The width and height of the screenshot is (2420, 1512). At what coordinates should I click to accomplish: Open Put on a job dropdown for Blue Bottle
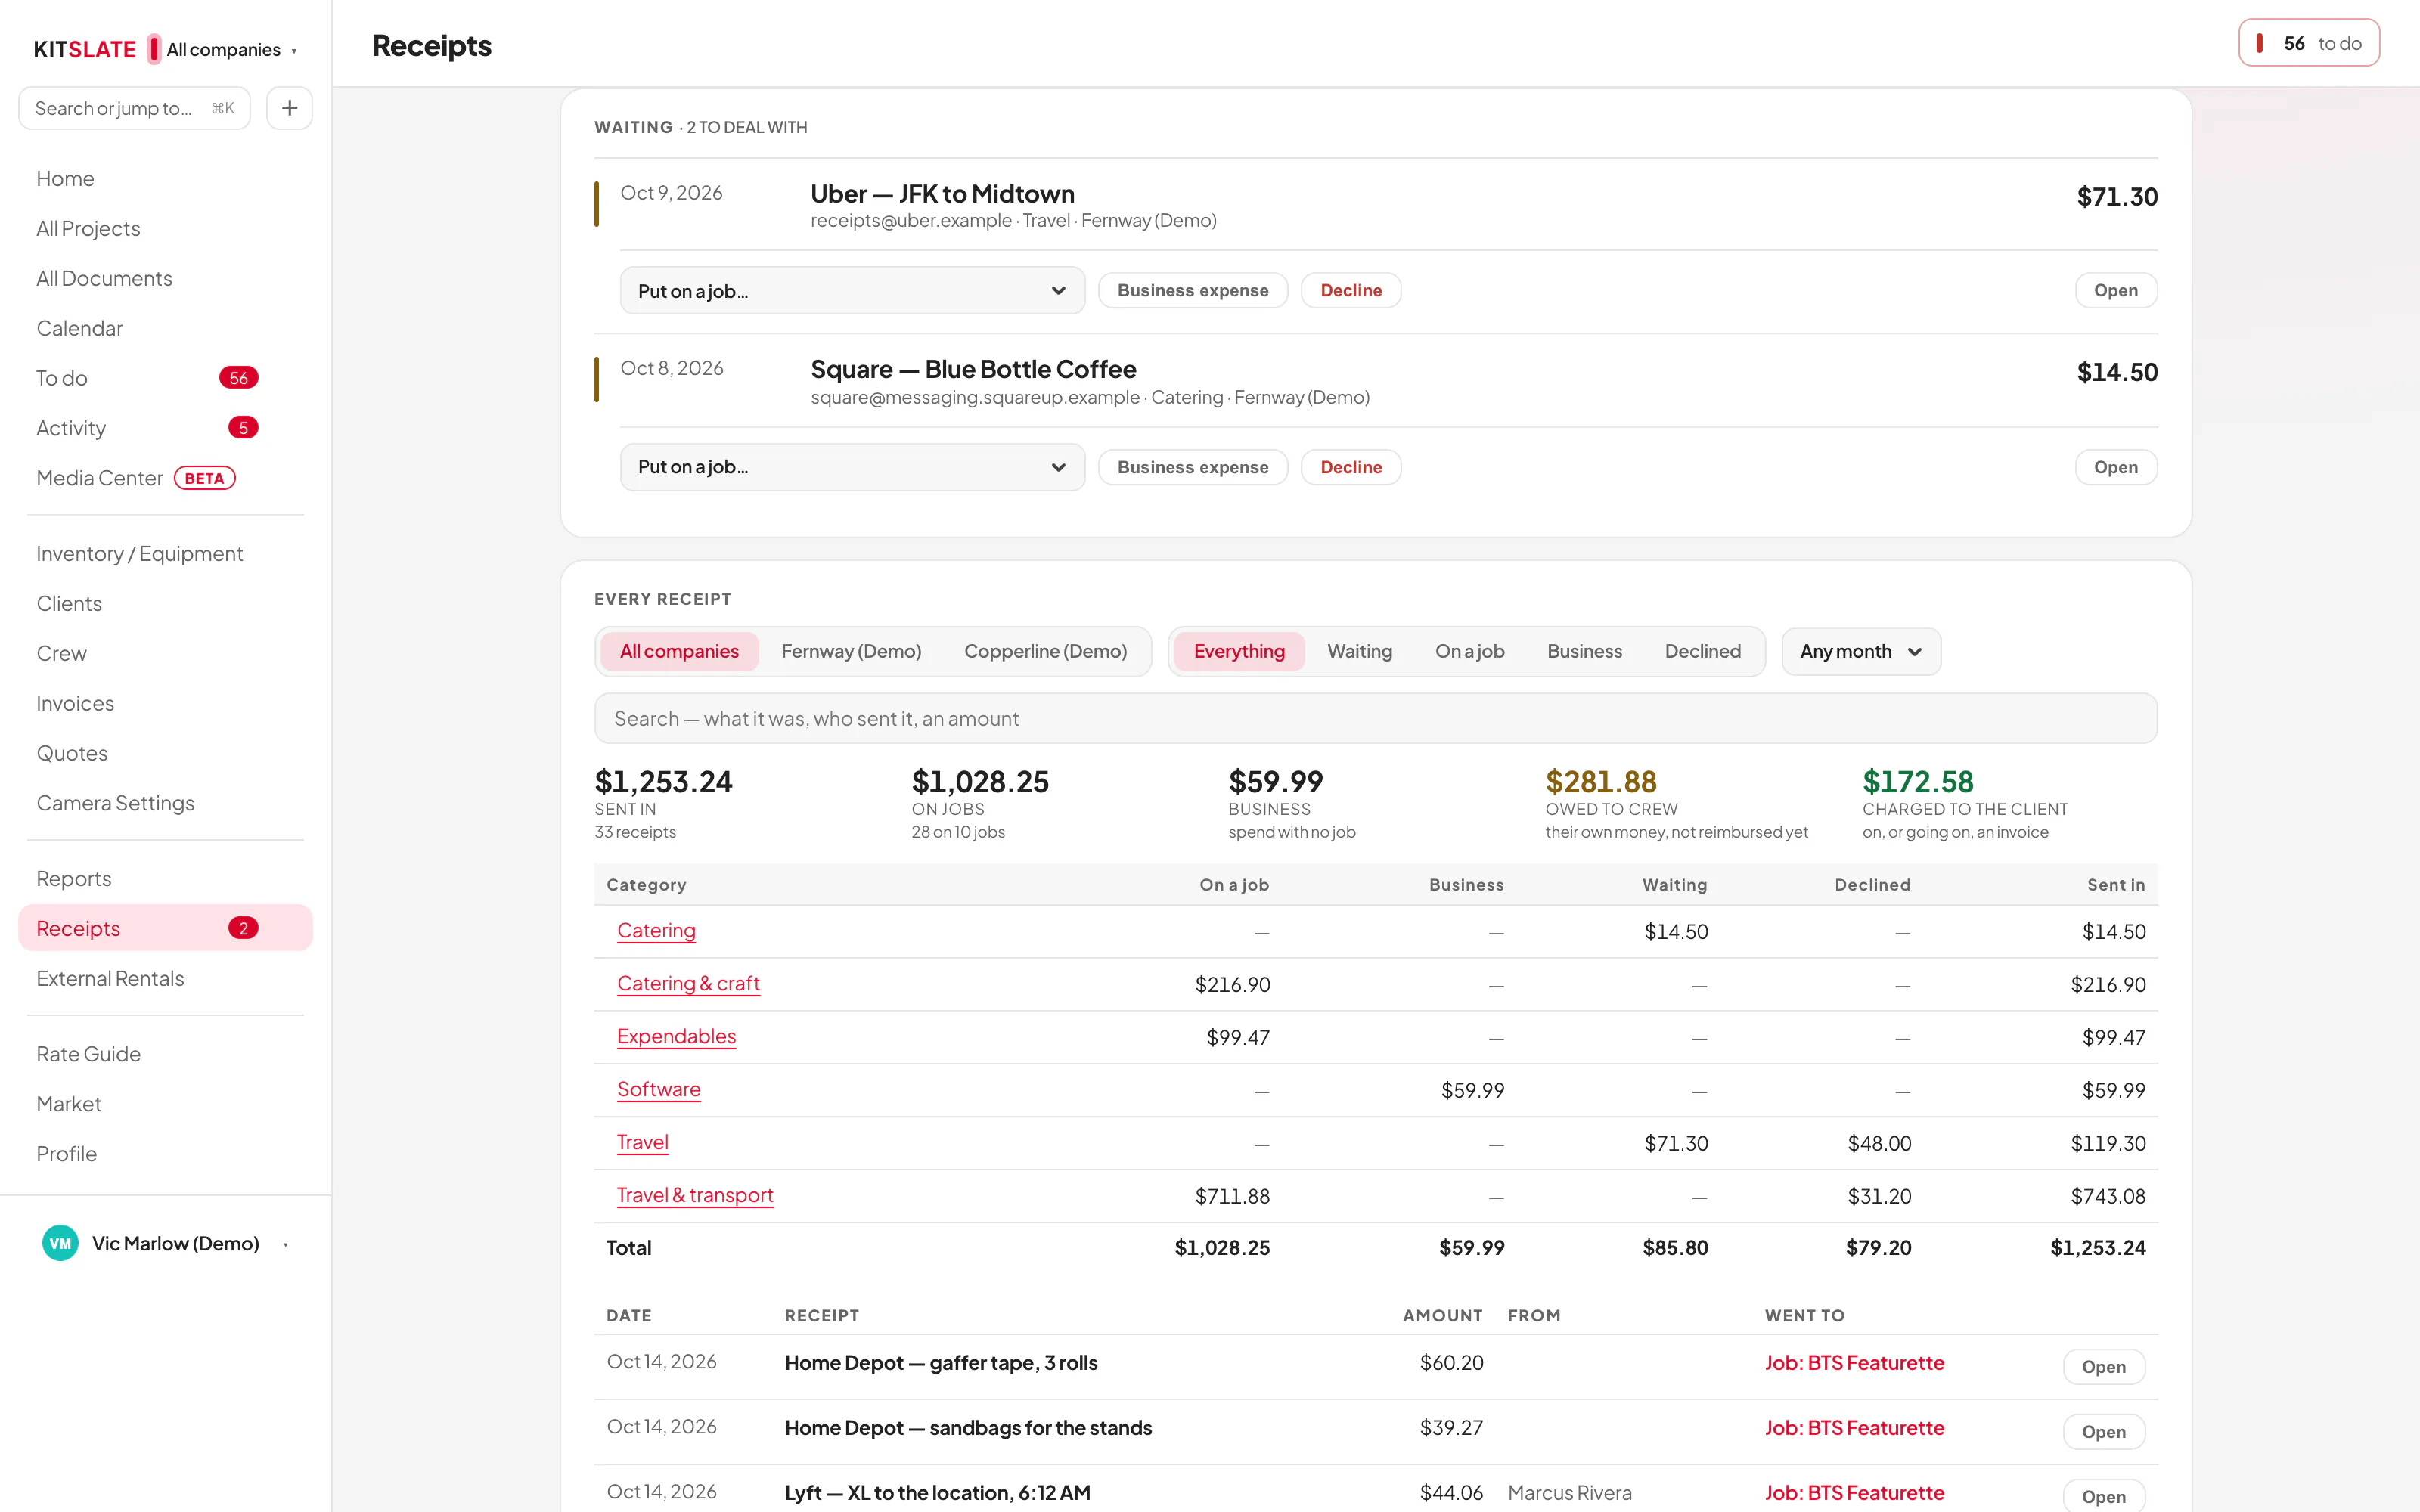pyautogui.click(x=852, y=467)
